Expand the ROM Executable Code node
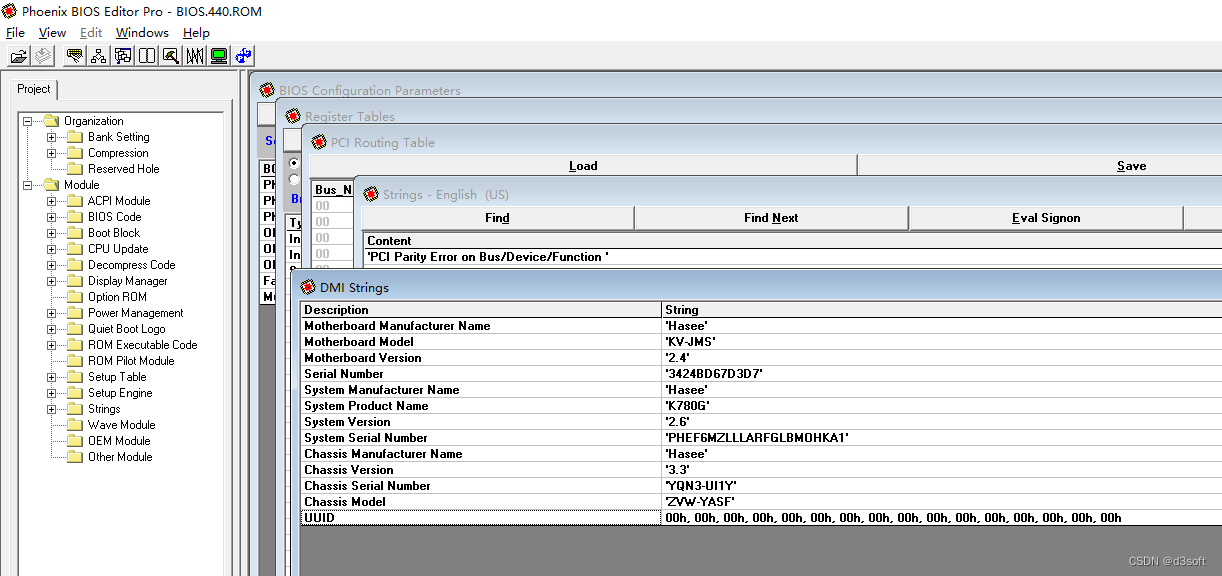Viewport: 1222px width, 576px height. [52, 345]
